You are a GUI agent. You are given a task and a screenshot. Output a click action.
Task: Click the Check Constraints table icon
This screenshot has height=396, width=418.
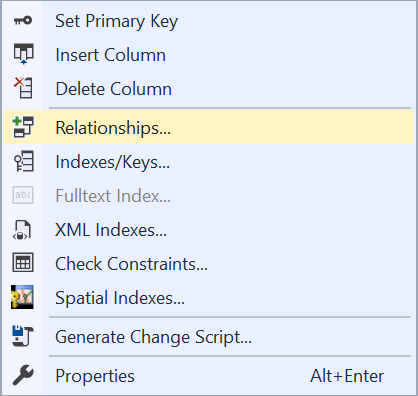click(x=23, y=263)
